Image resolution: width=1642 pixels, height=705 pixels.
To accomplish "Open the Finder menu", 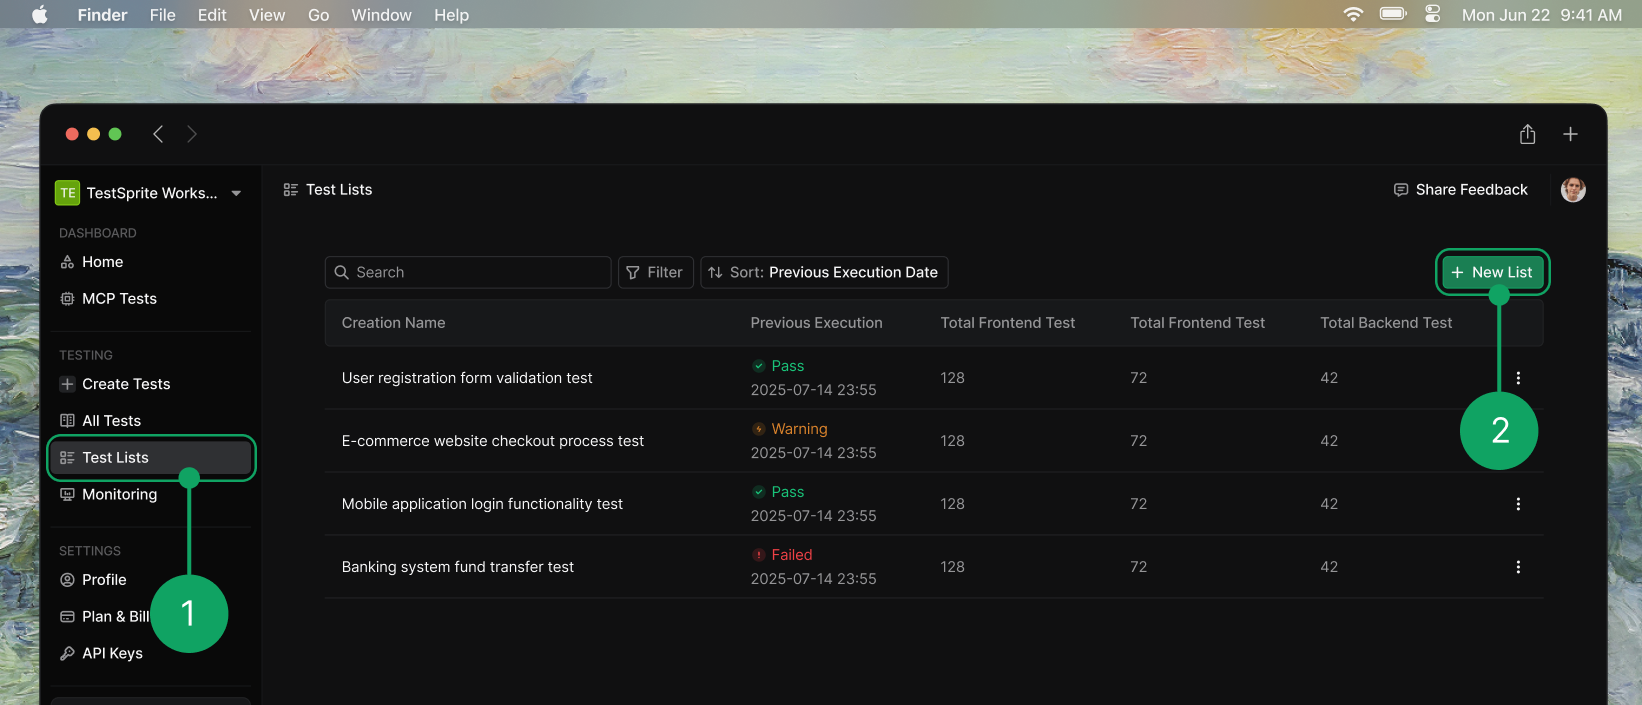I will [x=102, y=15].
